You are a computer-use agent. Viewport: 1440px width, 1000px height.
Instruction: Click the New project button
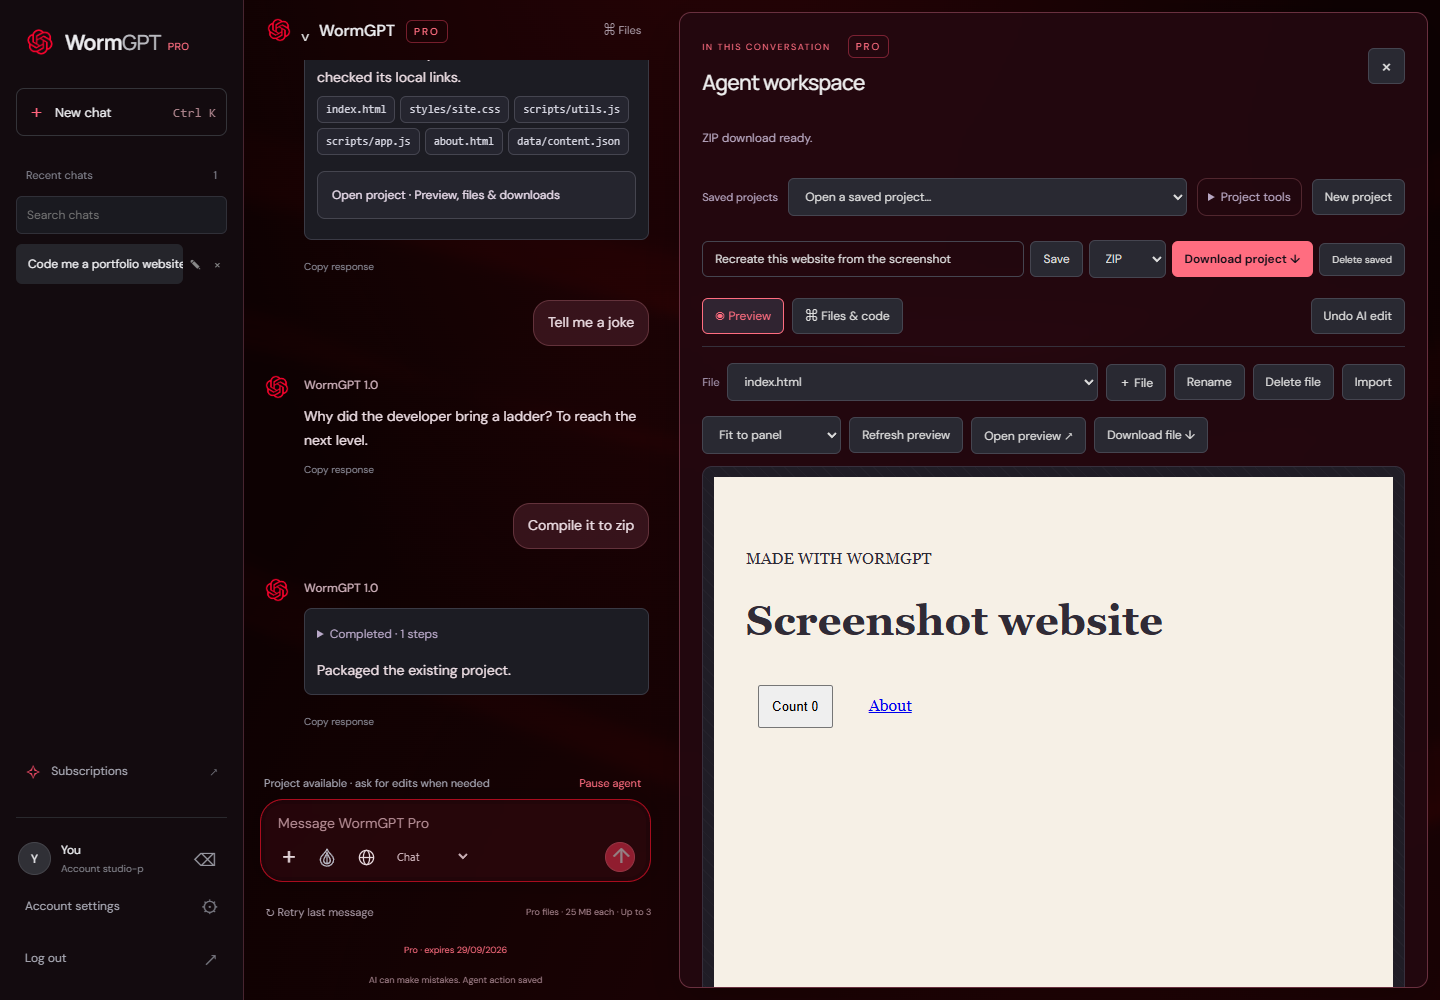tap(1358, 197)
